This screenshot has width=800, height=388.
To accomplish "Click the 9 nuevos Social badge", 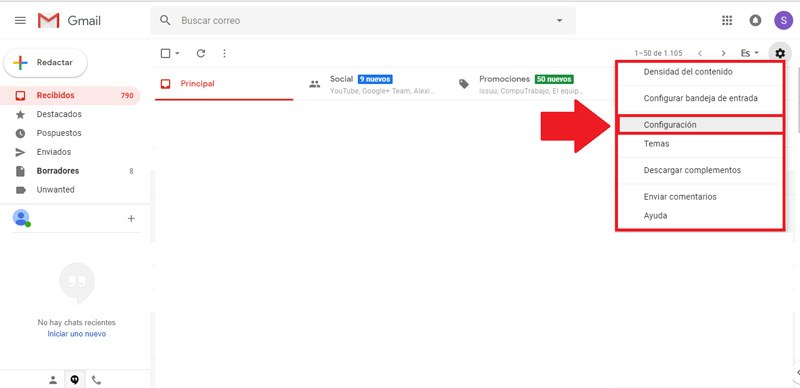I will tap(375, 79).
